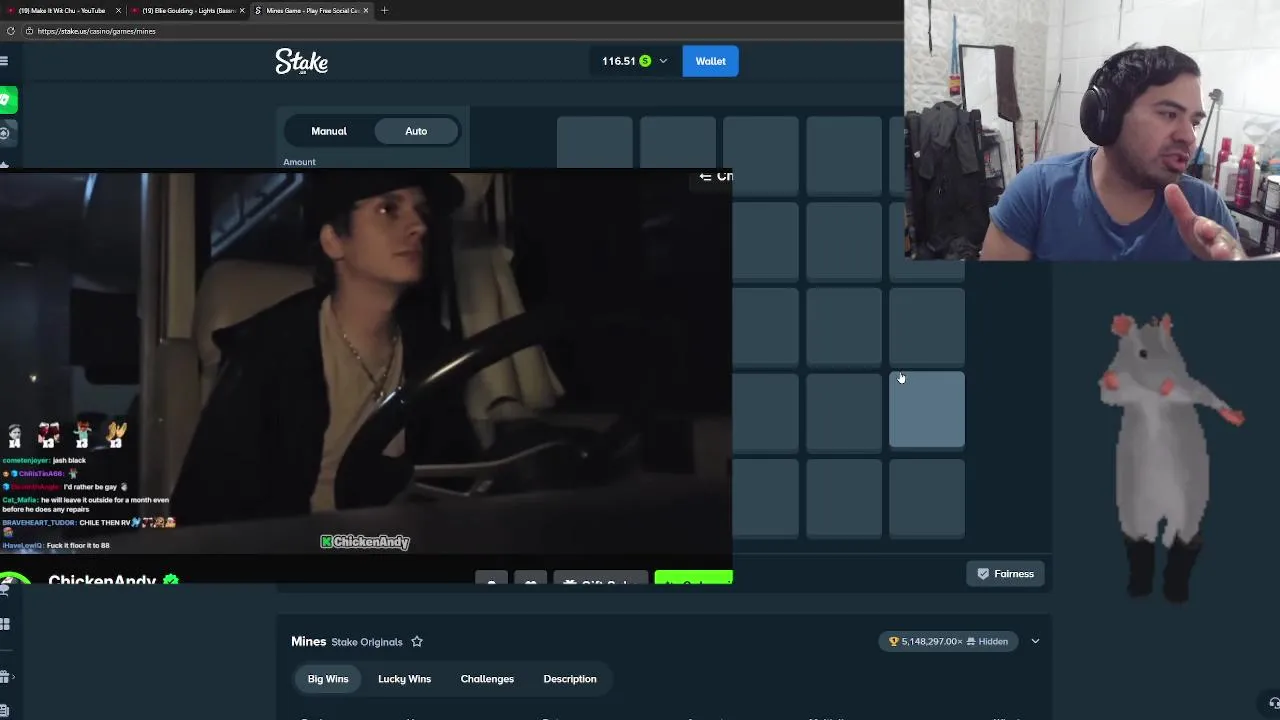This screenshot has height=720, width=1280.
Task: Click chat username cometenjoyer
Action: click(26, 460)
